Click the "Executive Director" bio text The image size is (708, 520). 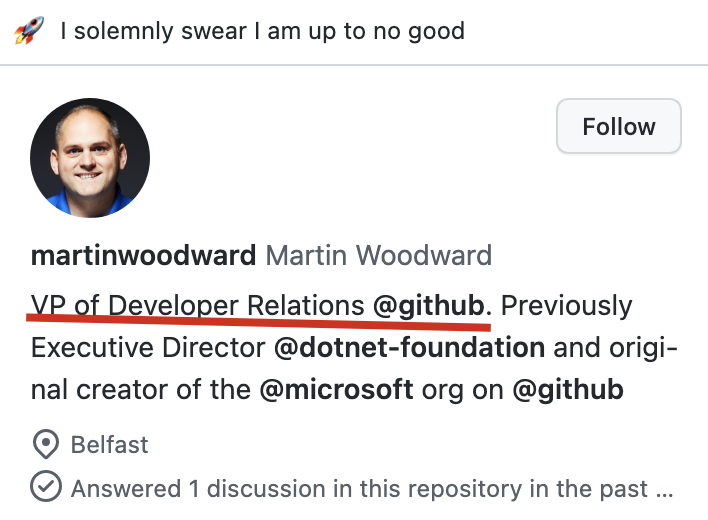click(x=148, y=348)
